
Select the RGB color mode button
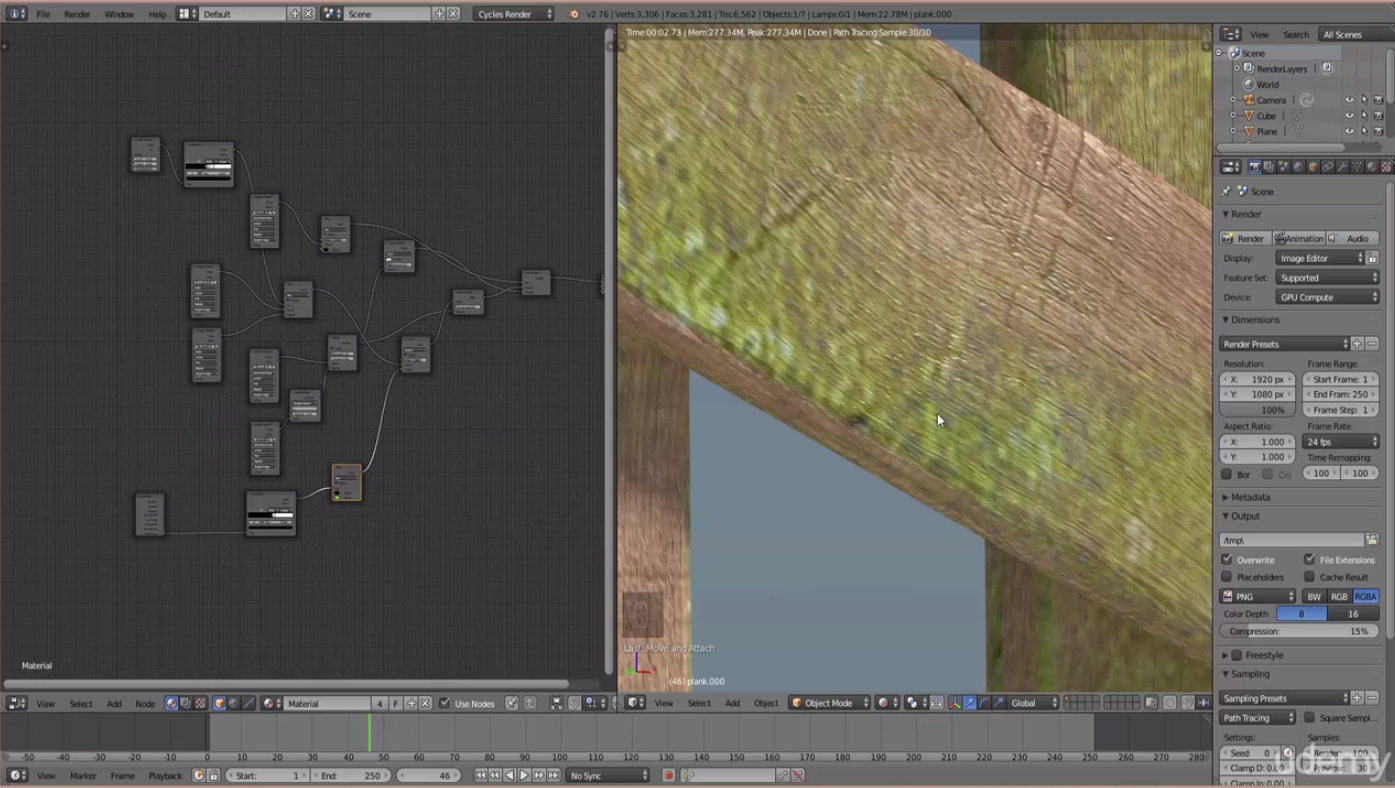[1339, 597]
